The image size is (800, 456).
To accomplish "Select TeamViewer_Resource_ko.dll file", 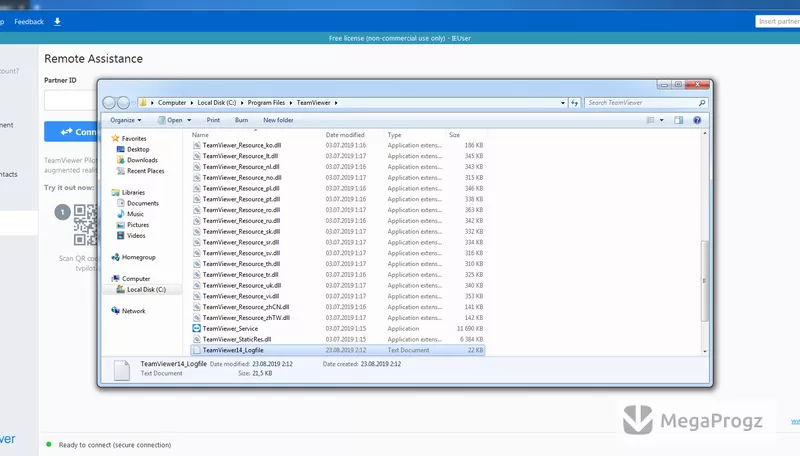I will [x=241, y=145].
